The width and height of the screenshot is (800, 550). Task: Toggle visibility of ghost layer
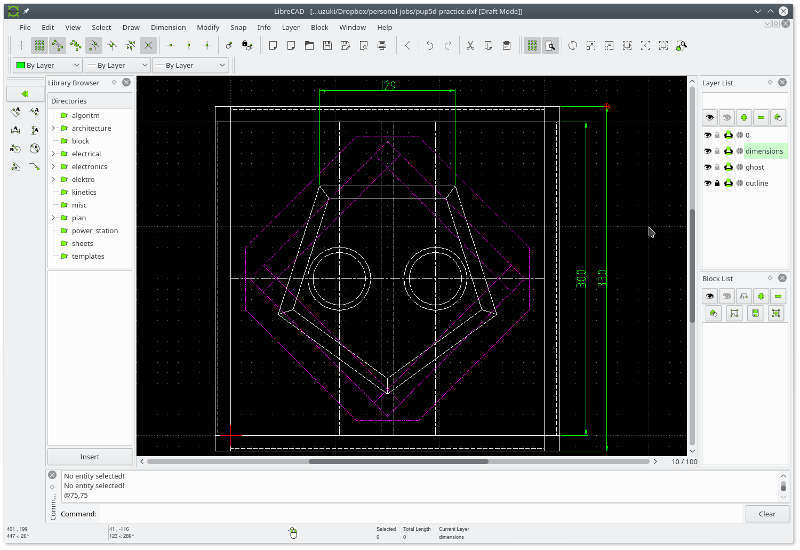click(x=708, y=167)
